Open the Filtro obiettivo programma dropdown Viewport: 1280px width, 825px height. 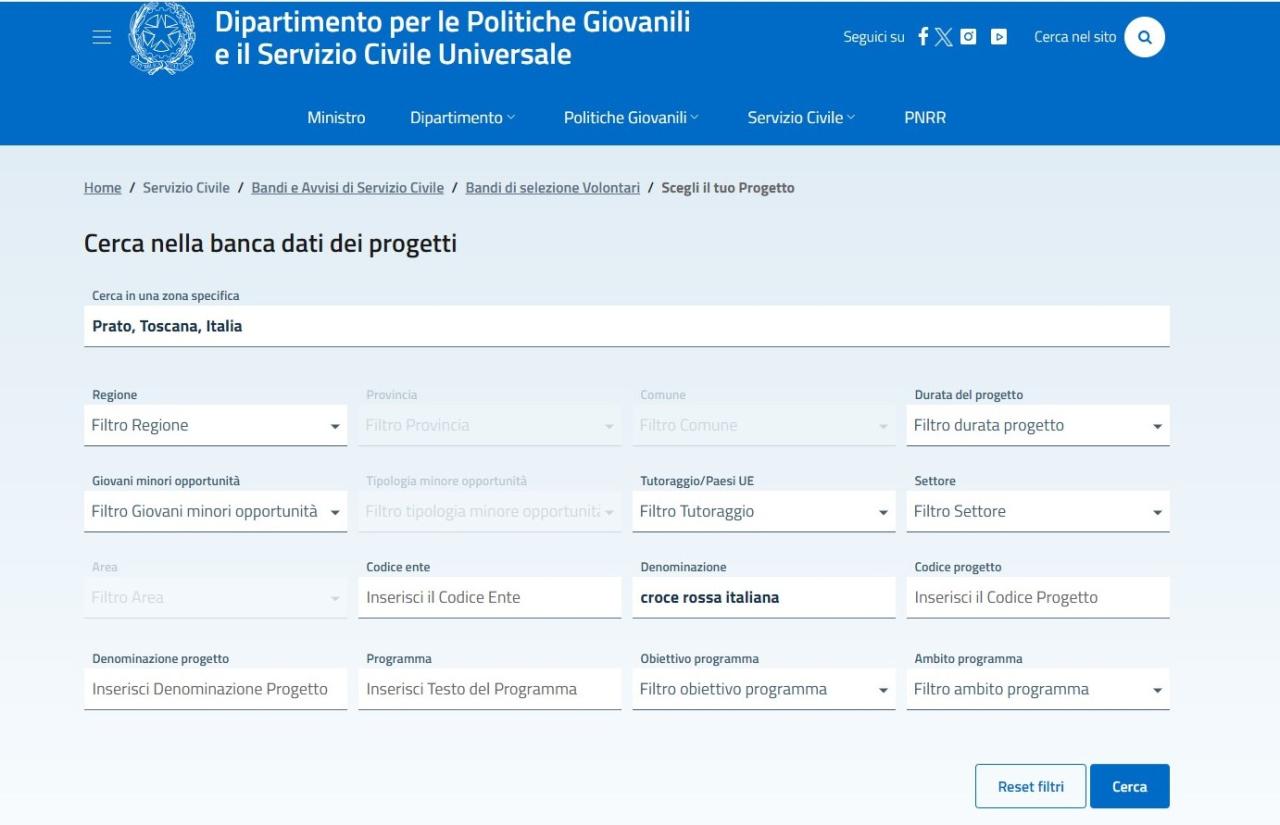[764, 690]
